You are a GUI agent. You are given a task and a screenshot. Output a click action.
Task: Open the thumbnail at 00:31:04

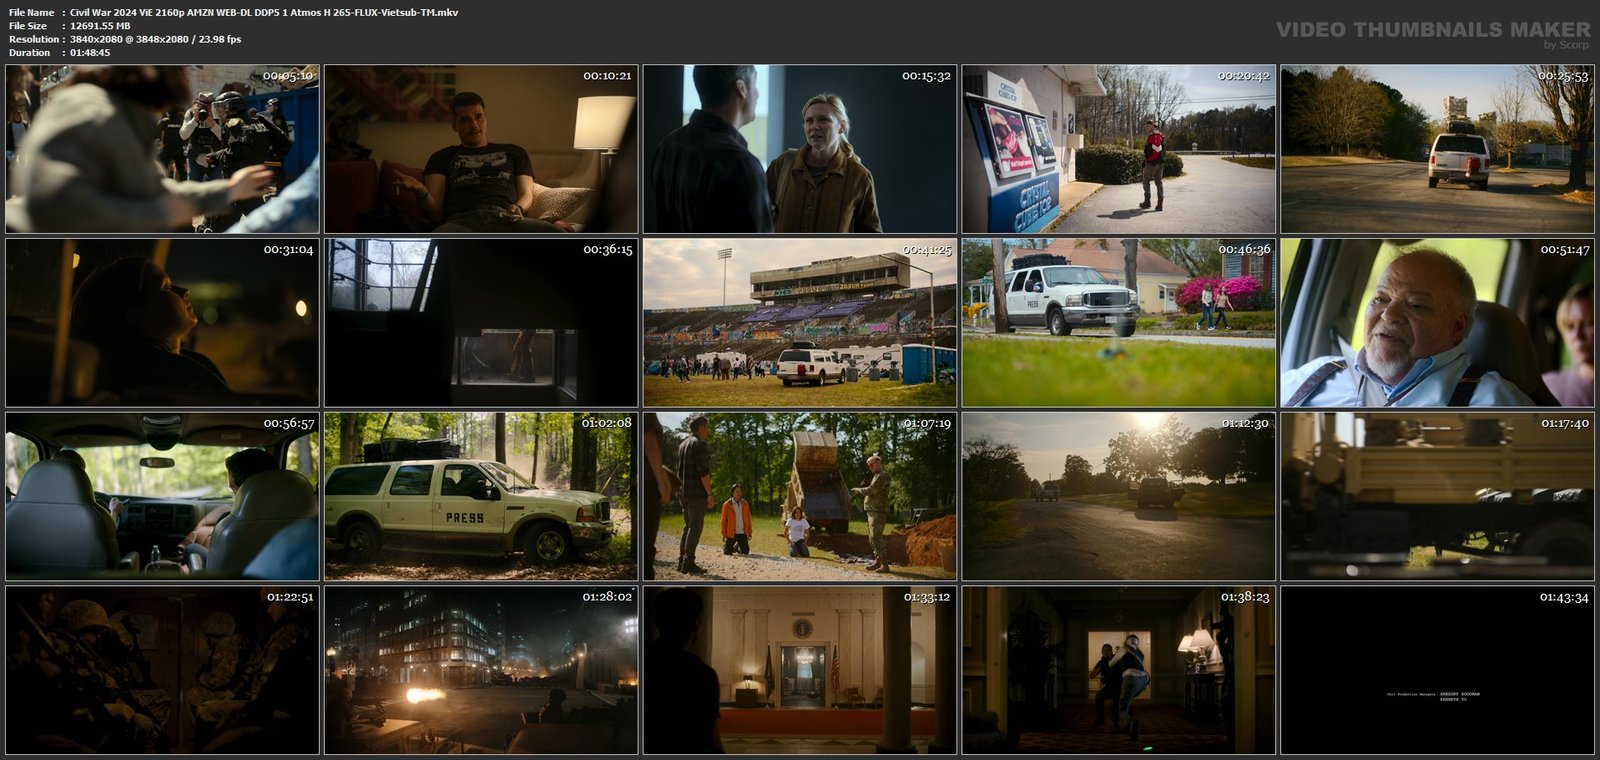[x=162, y=323]
